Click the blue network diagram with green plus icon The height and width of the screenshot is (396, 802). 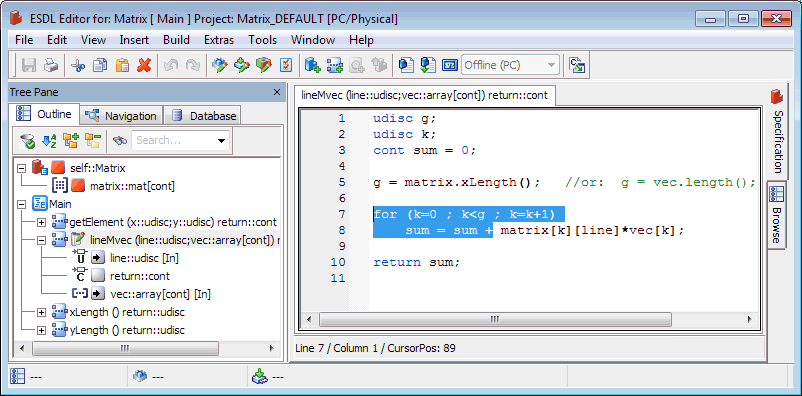335,65
